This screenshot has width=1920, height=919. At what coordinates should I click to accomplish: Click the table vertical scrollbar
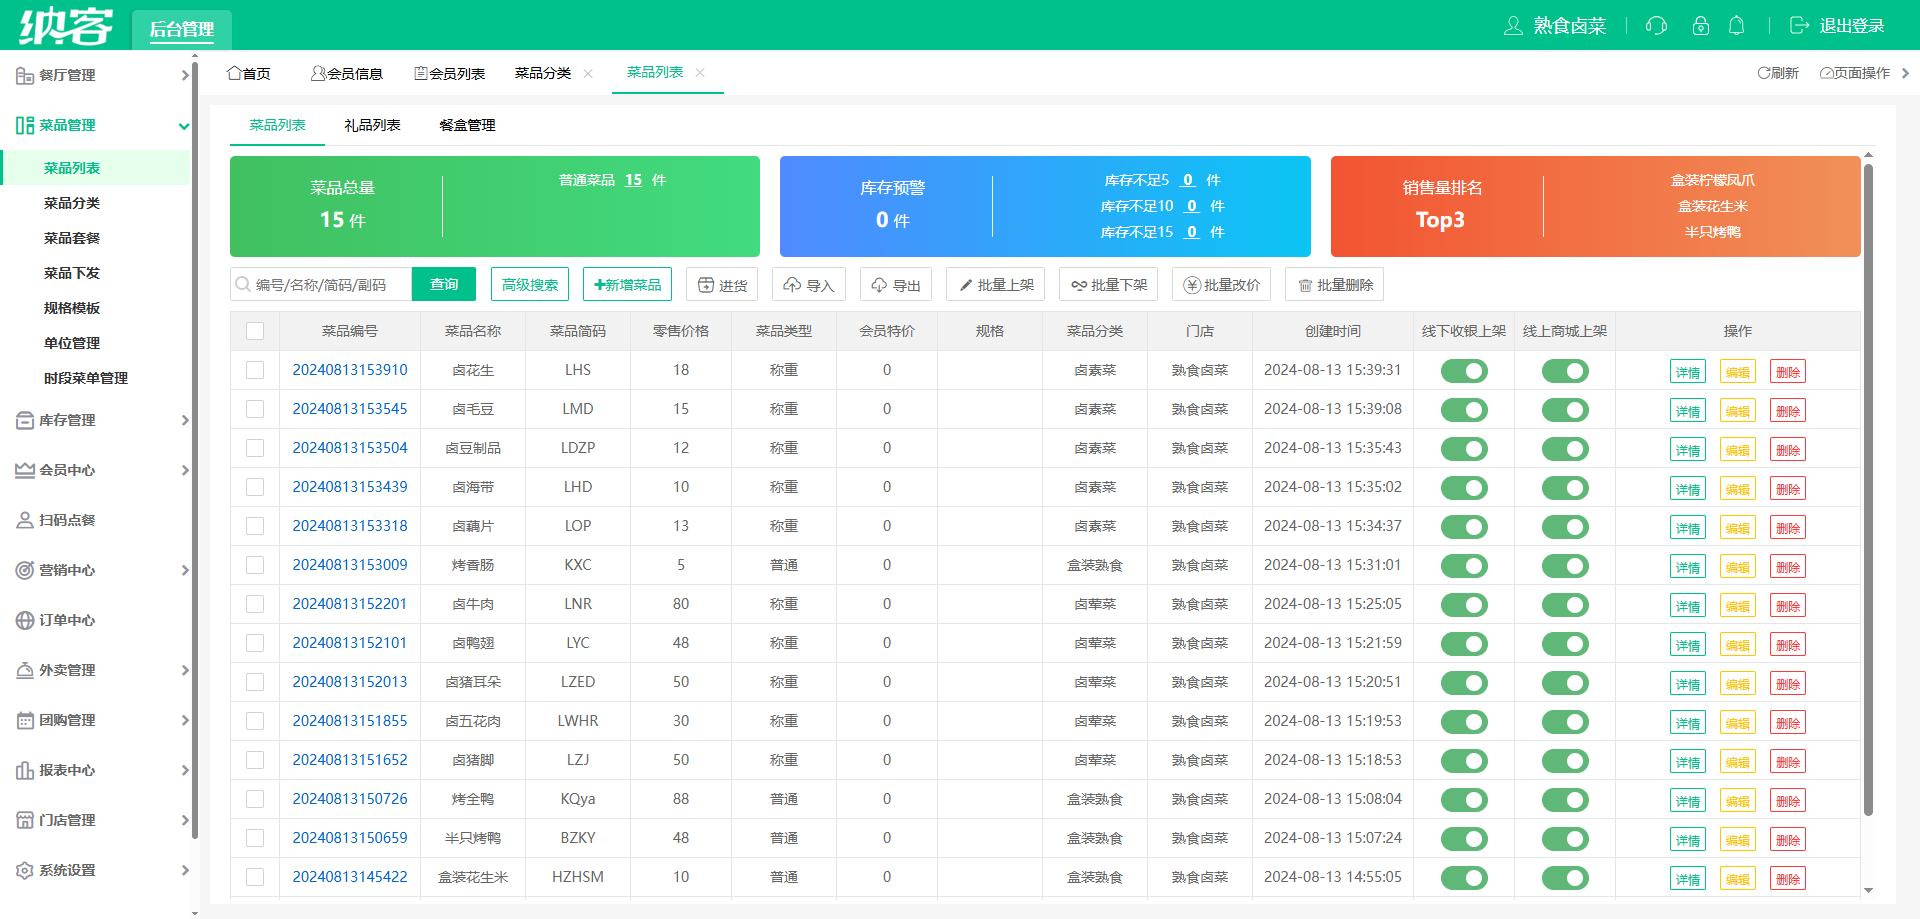click(1868, 490)
